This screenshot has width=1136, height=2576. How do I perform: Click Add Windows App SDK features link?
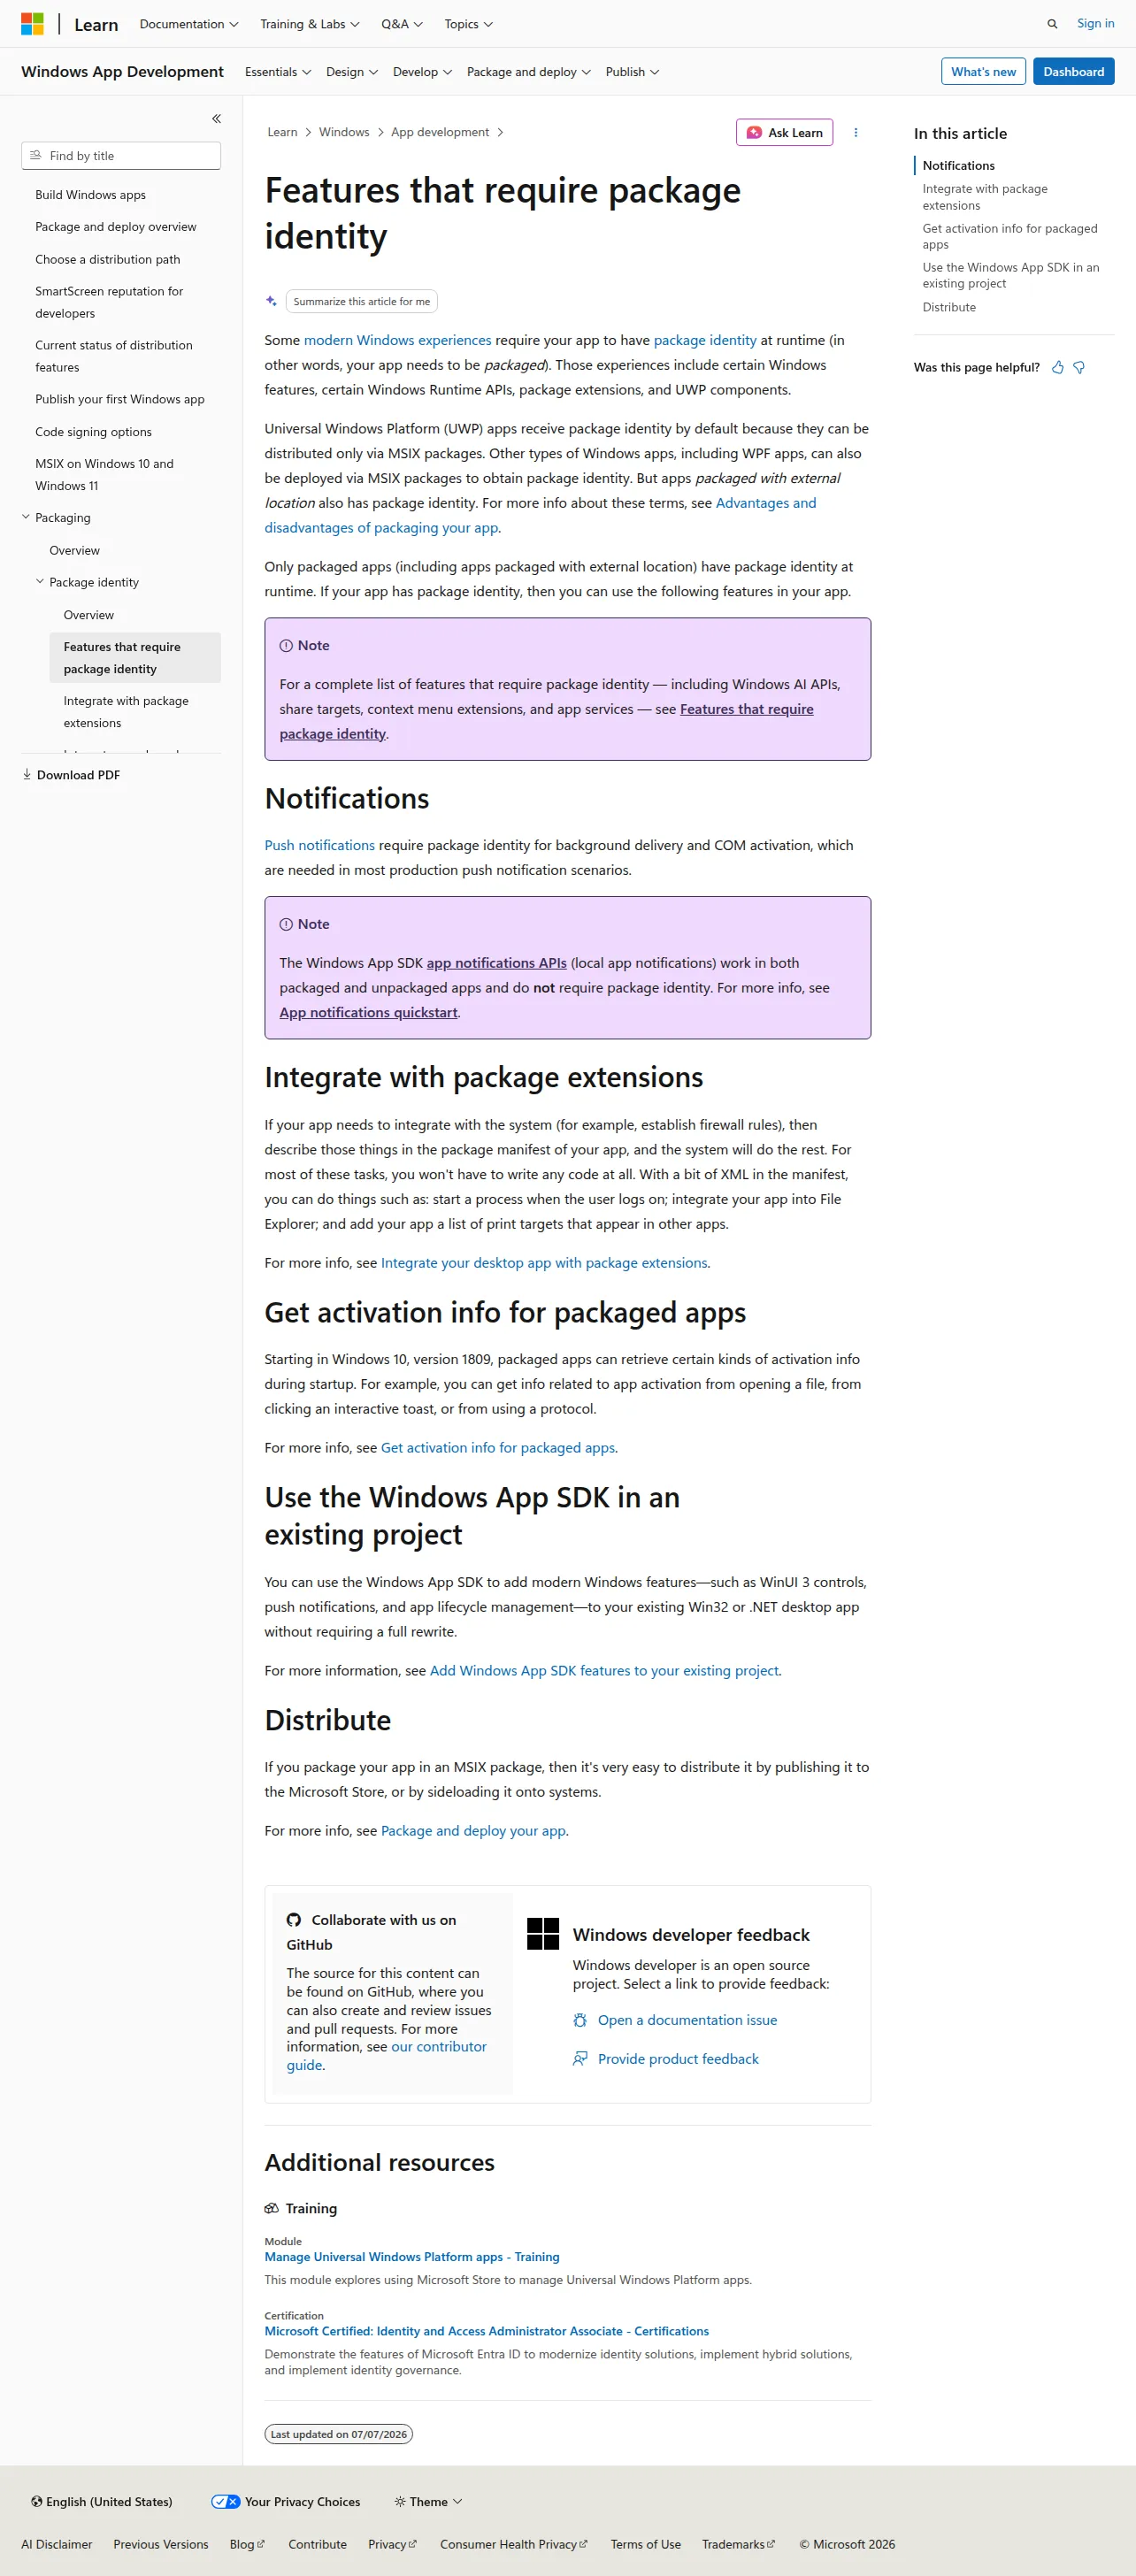[604, 1671]
